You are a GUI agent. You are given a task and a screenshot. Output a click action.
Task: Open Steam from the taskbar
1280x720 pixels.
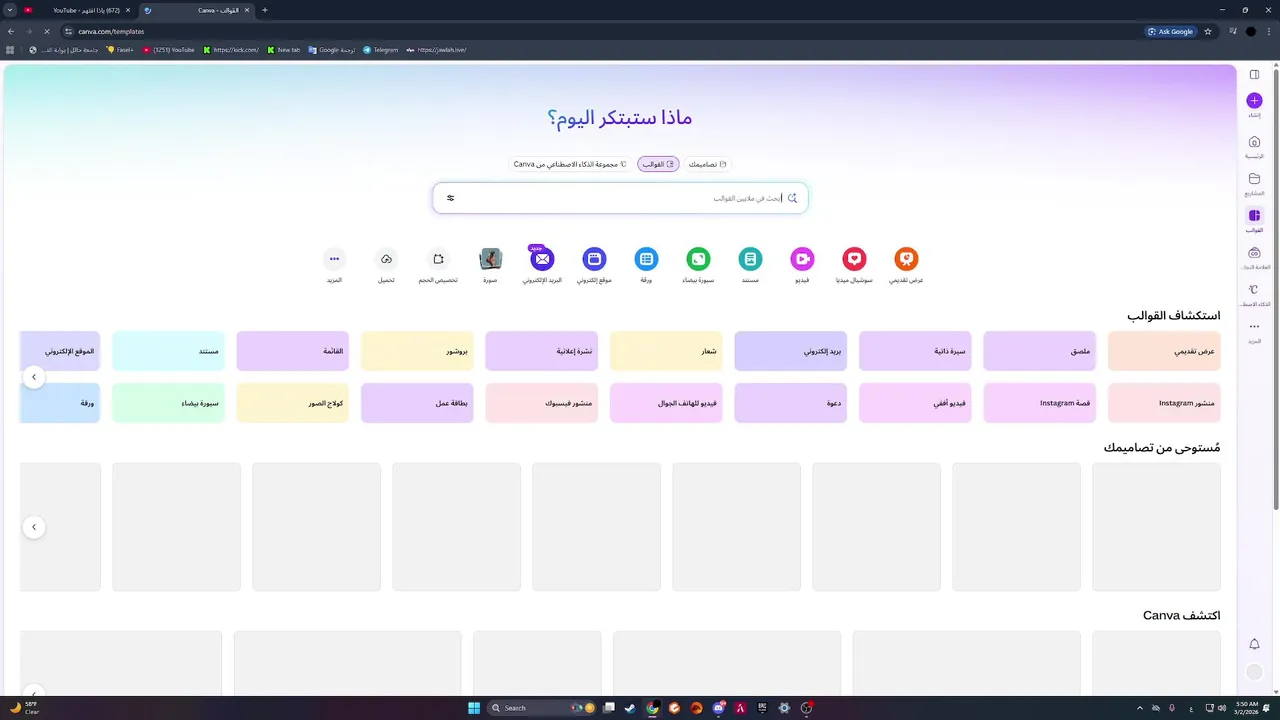(x=630, y=708)
